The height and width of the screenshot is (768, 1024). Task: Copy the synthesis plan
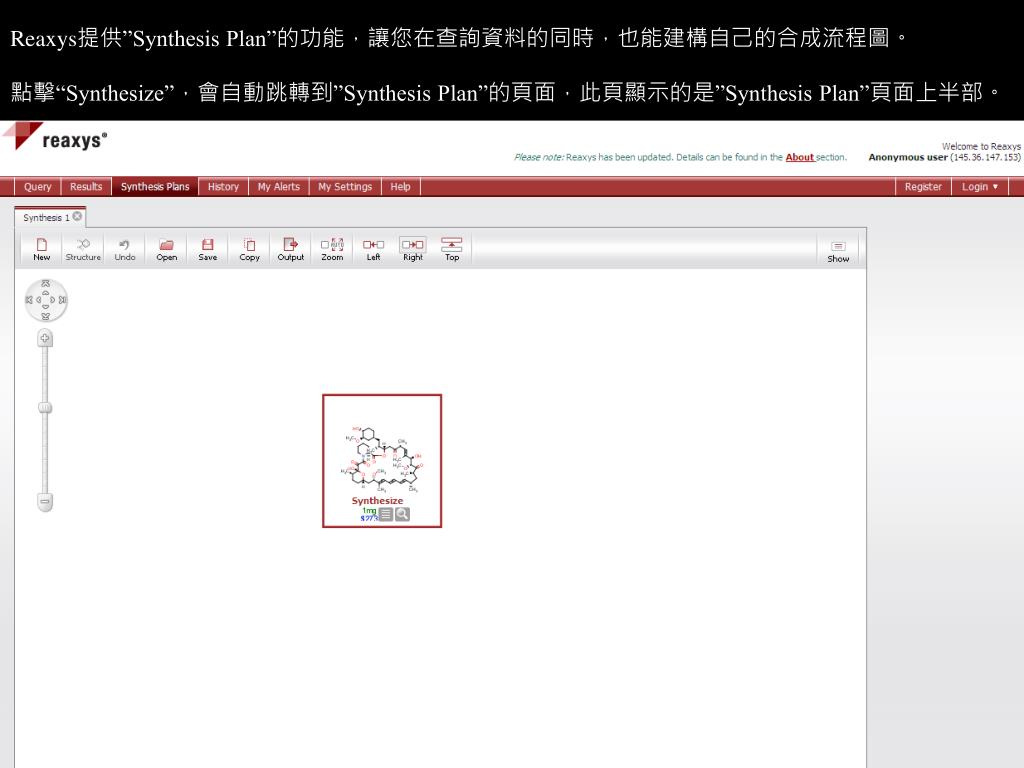[249, 249]
